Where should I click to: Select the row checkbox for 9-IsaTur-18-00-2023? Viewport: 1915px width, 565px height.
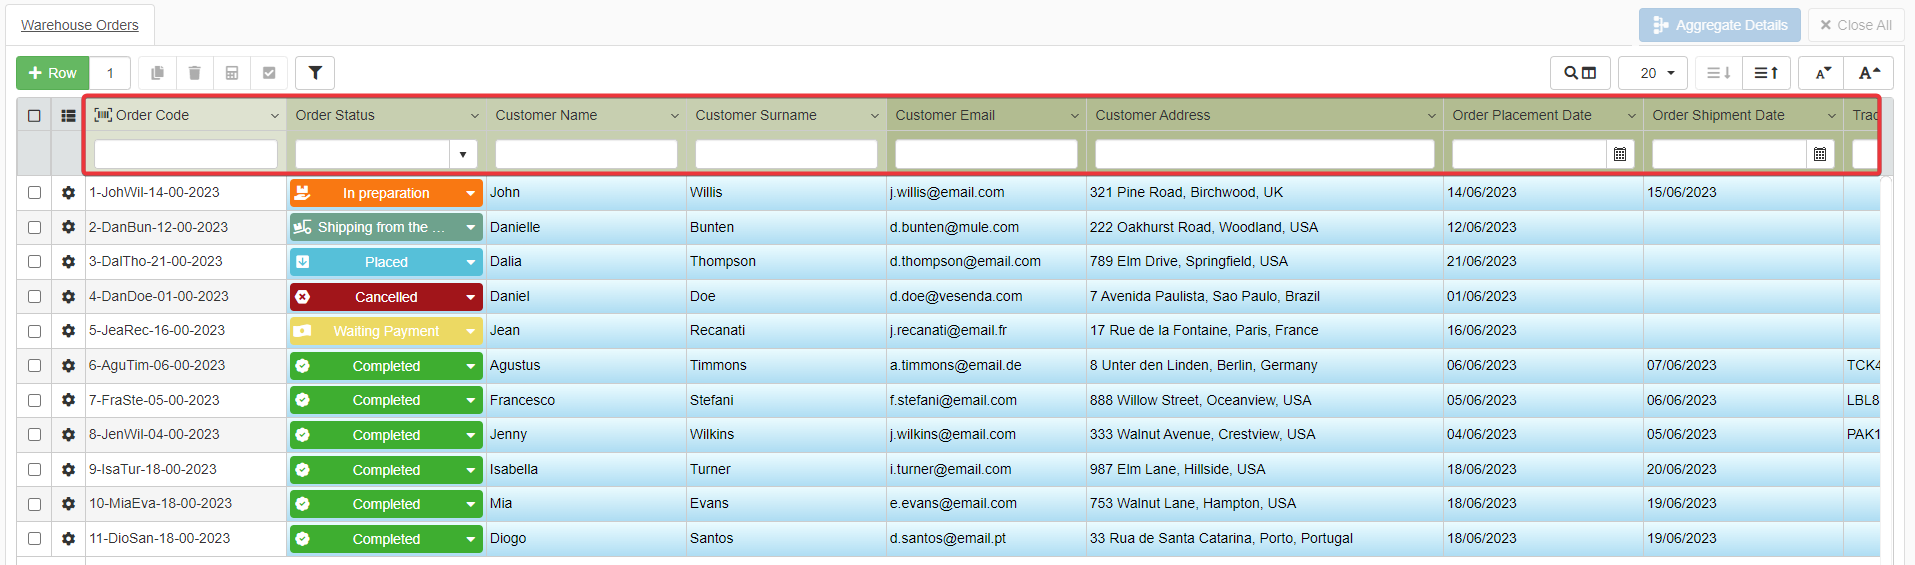click(34, 470)
